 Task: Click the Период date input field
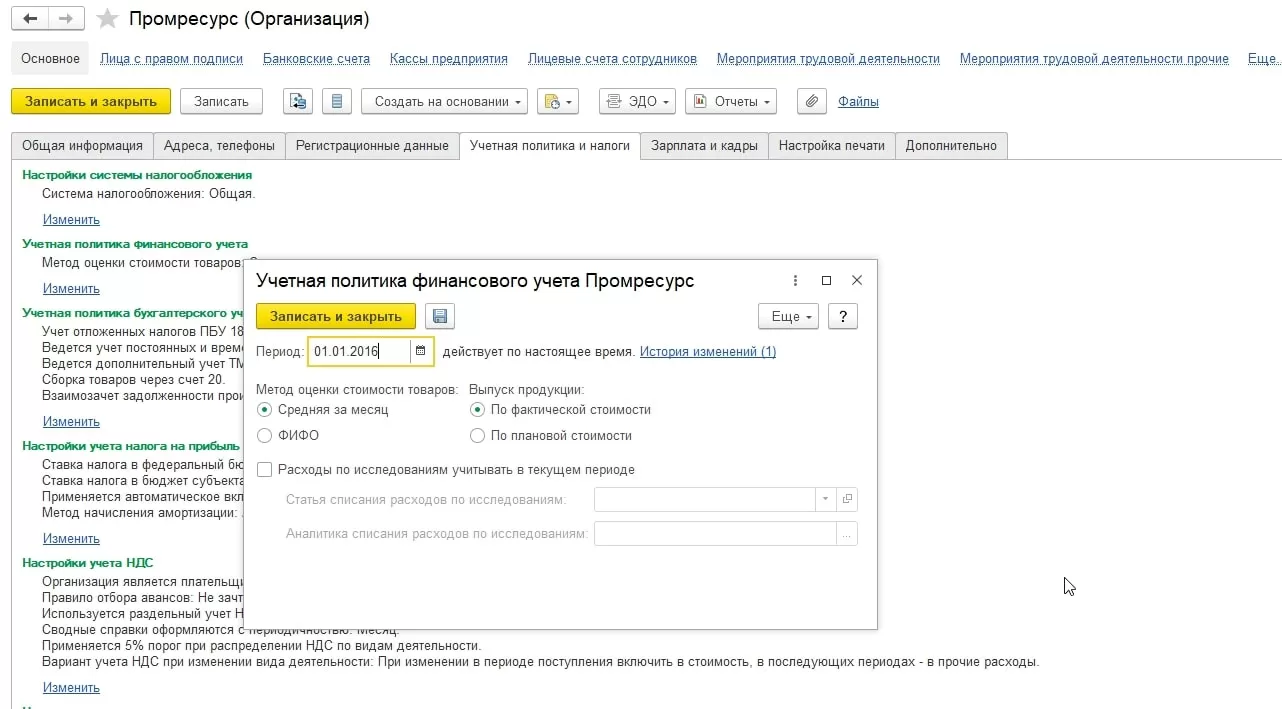coord(359,351)
